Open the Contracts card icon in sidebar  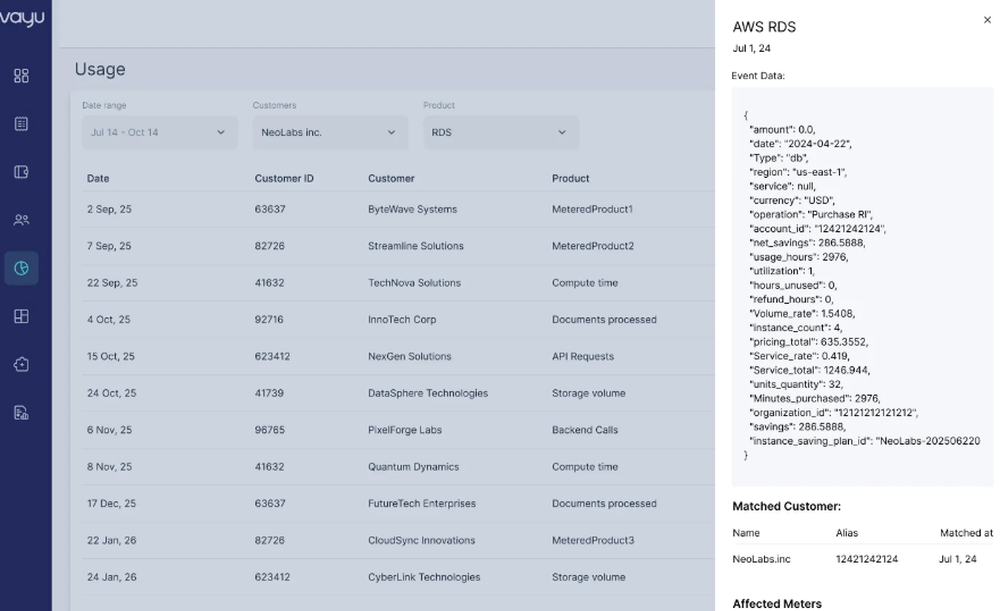[22, 171]
